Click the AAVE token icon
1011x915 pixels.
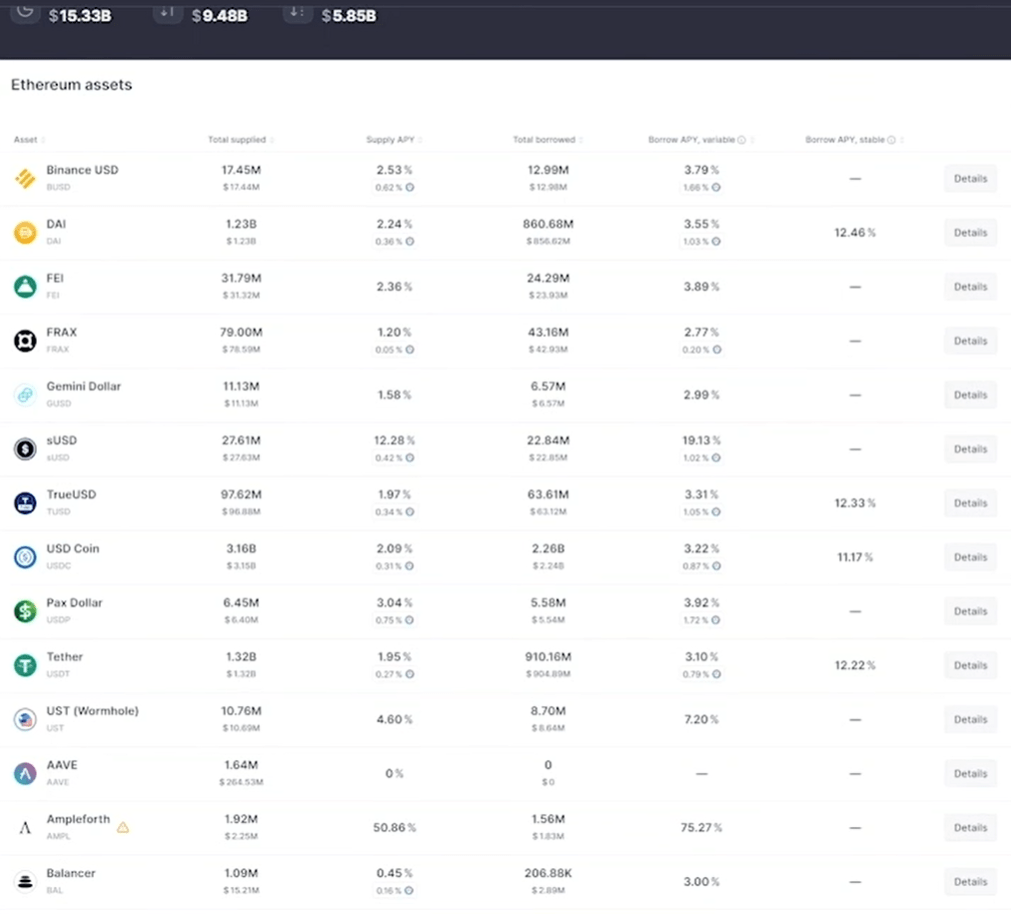coord(25,774)
